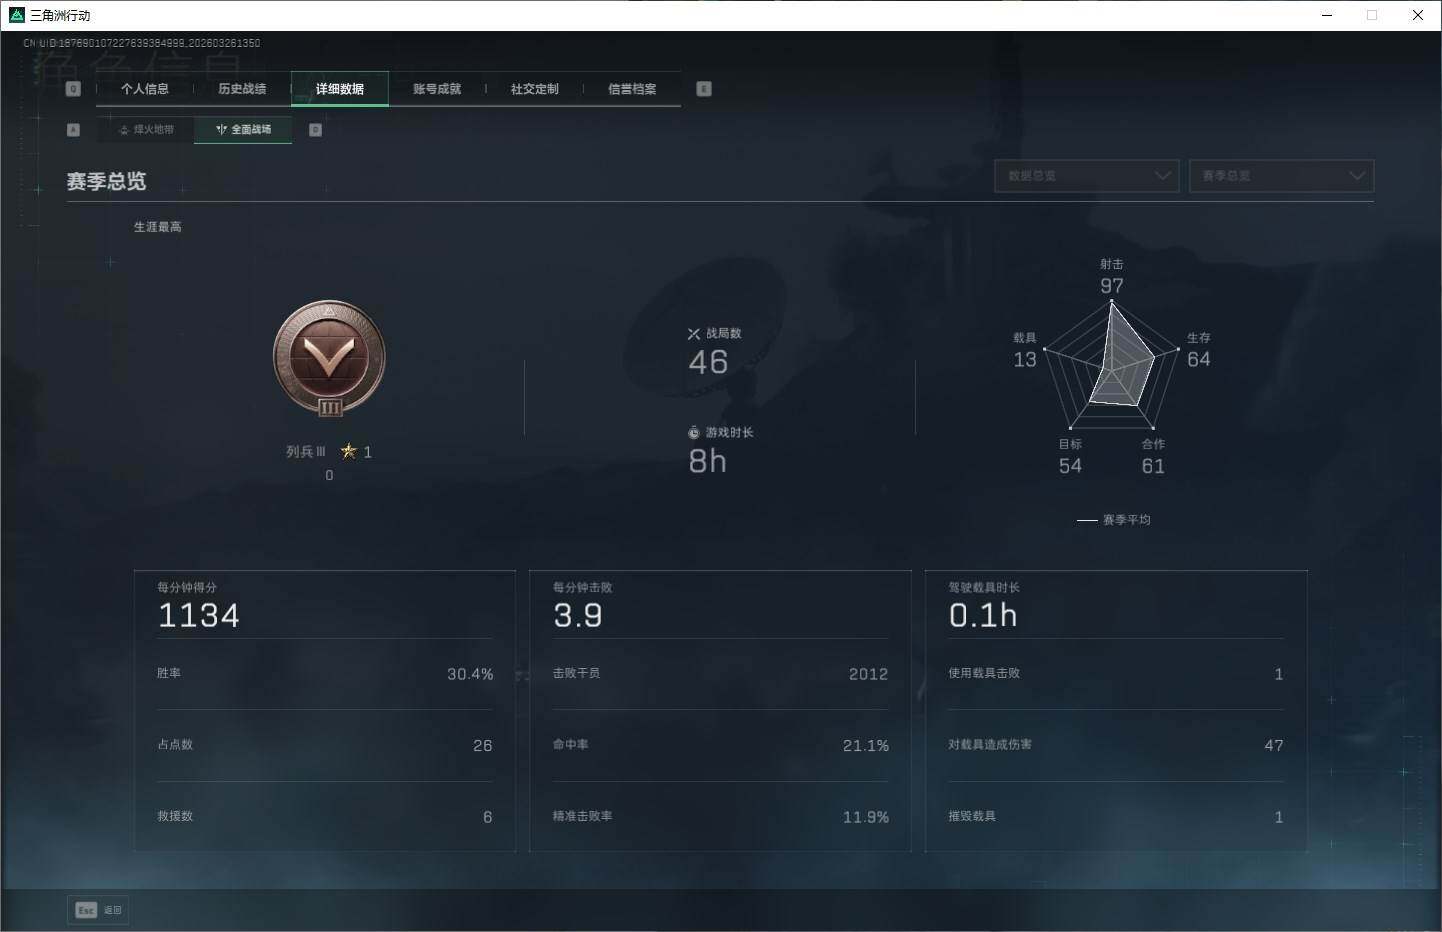Click the clock 游戏时长 icon

point(694,433)
